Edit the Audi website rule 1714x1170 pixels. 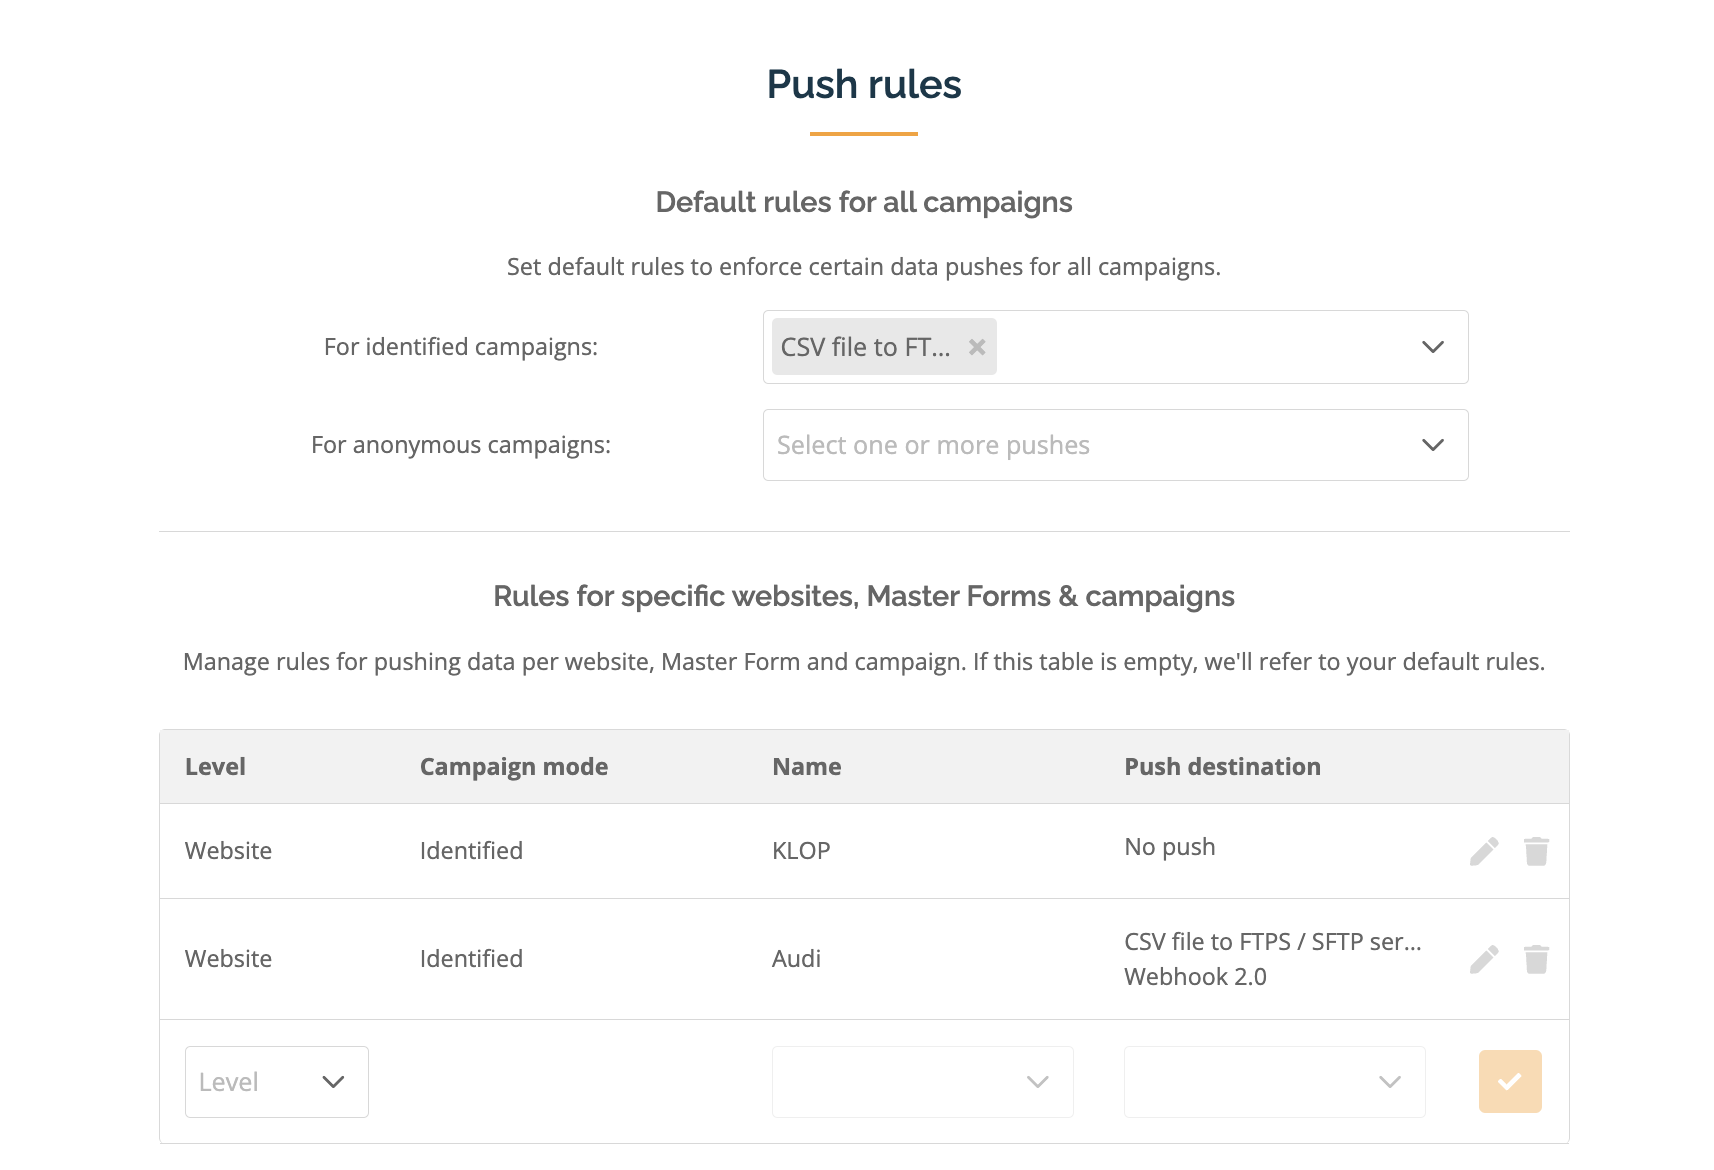coord(1484,959)
